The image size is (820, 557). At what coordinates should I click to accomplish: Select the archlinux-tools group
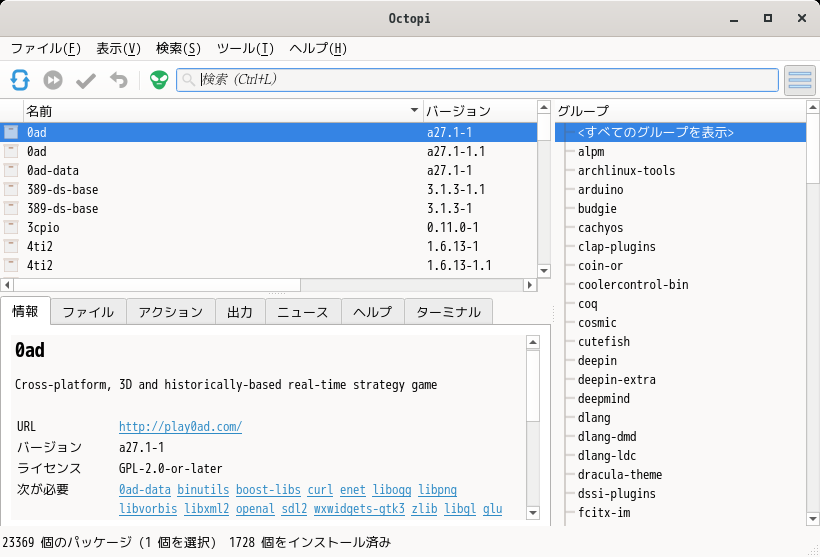627,170
